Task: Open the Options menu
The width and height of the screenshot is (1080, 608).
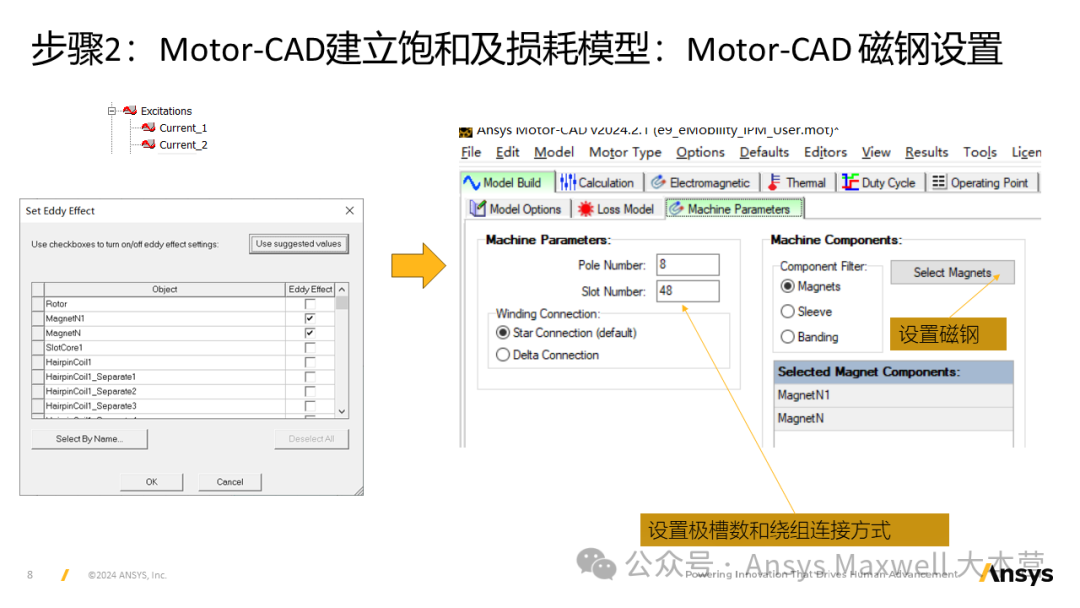Action: point(700,152)
